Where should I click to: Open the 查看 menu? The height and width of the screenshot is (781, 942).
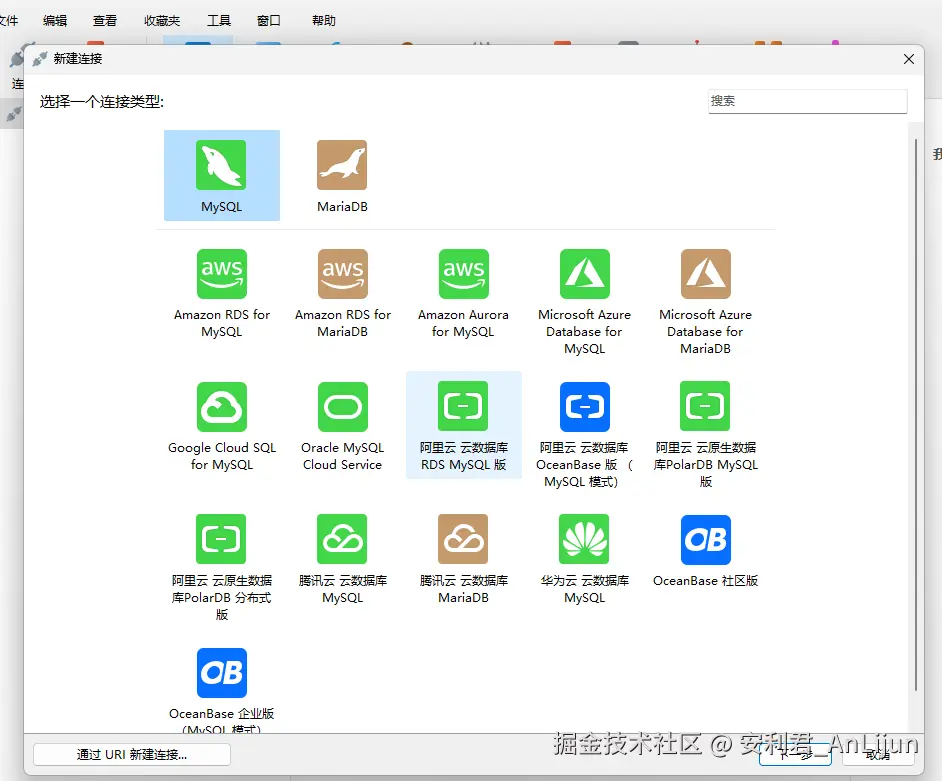[105, 20]
